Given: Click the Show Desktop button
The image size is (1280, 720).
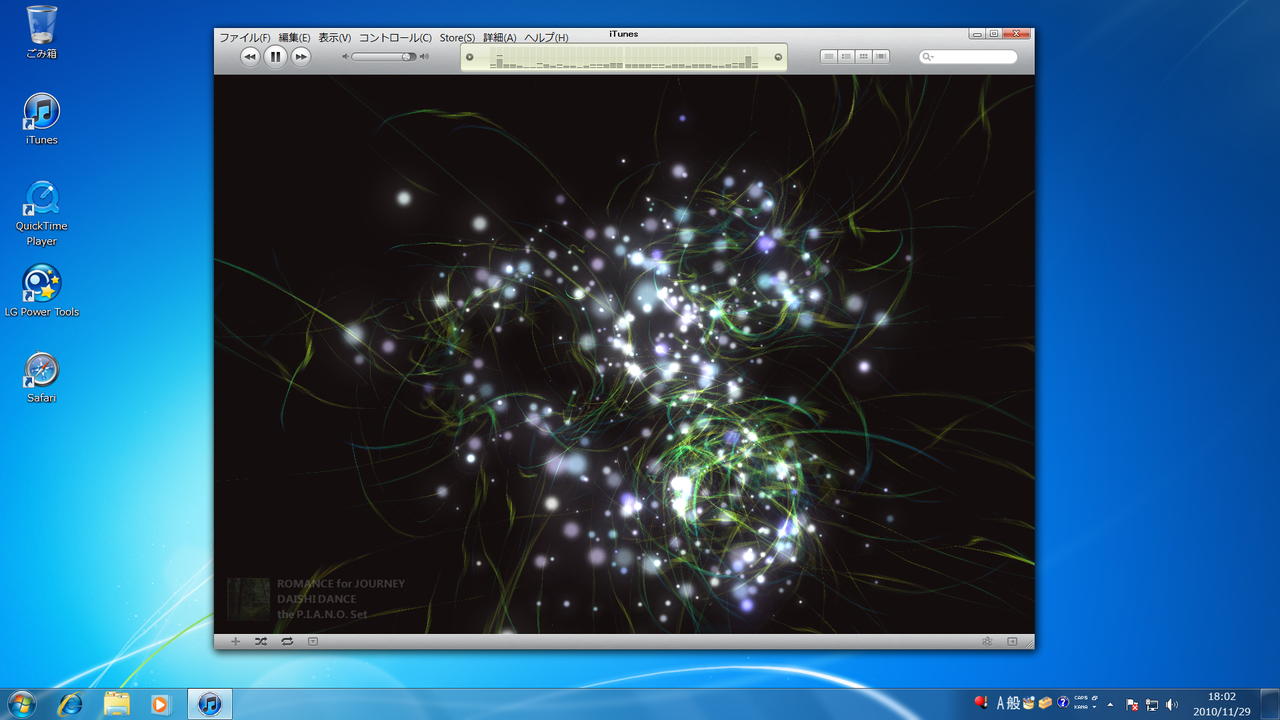Looking at the screenshot, I should coord(1272,704).
